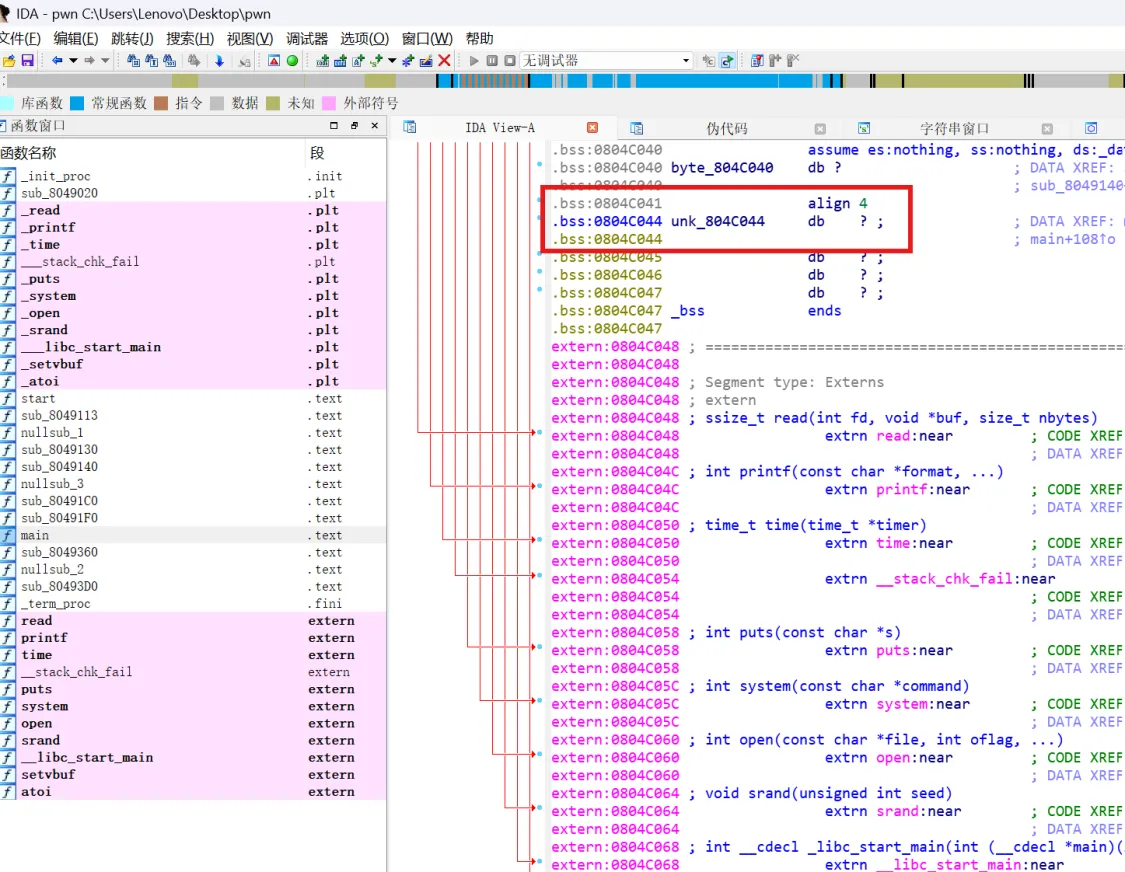This screenshot has height=872, width=1125.
Task: Open the back-history dropdown arrow
Action: [x=73, y=61]
